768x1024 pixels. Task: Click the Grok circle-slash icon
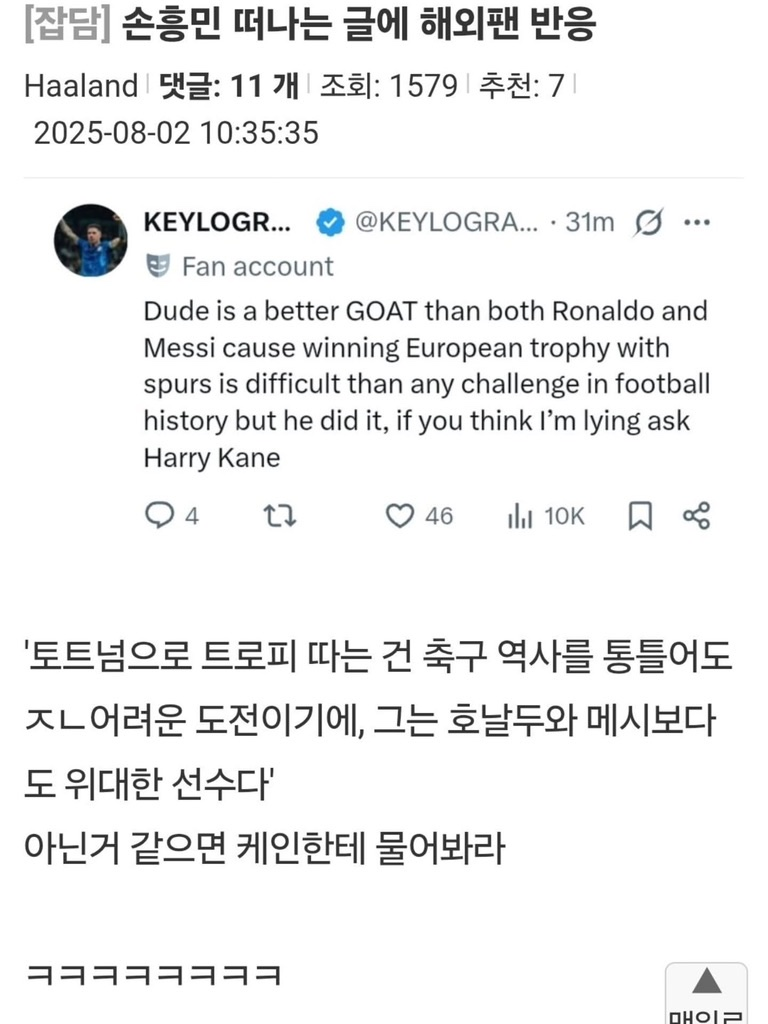pyautogui.click(x=648, y=222)
